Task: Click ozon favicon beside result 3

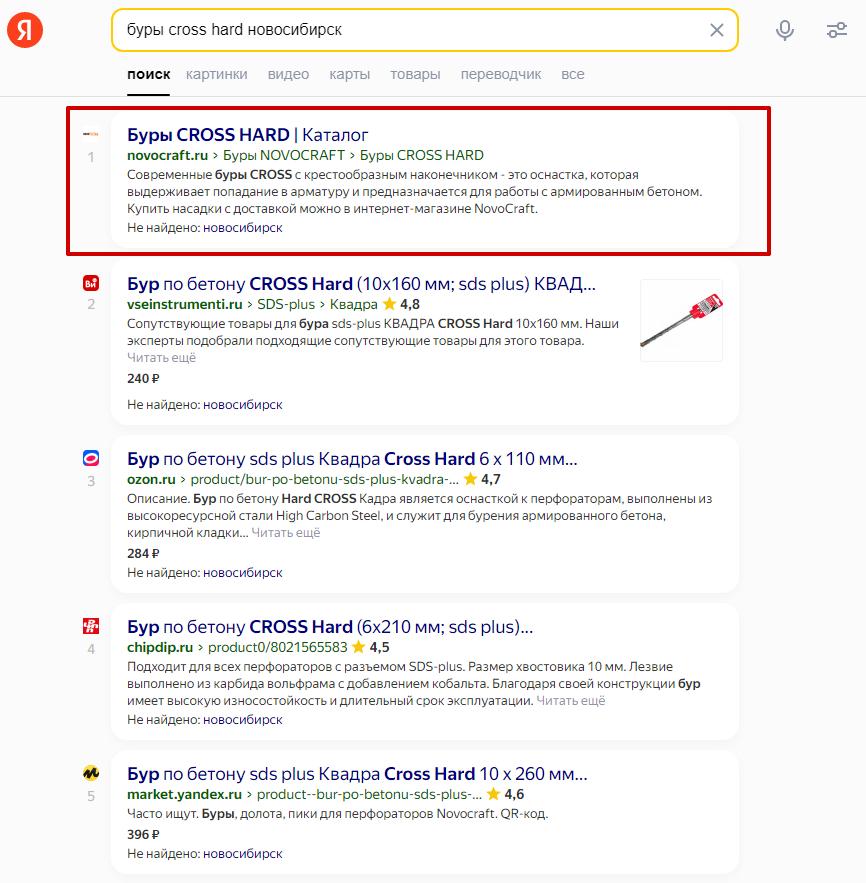Action: 91,458
